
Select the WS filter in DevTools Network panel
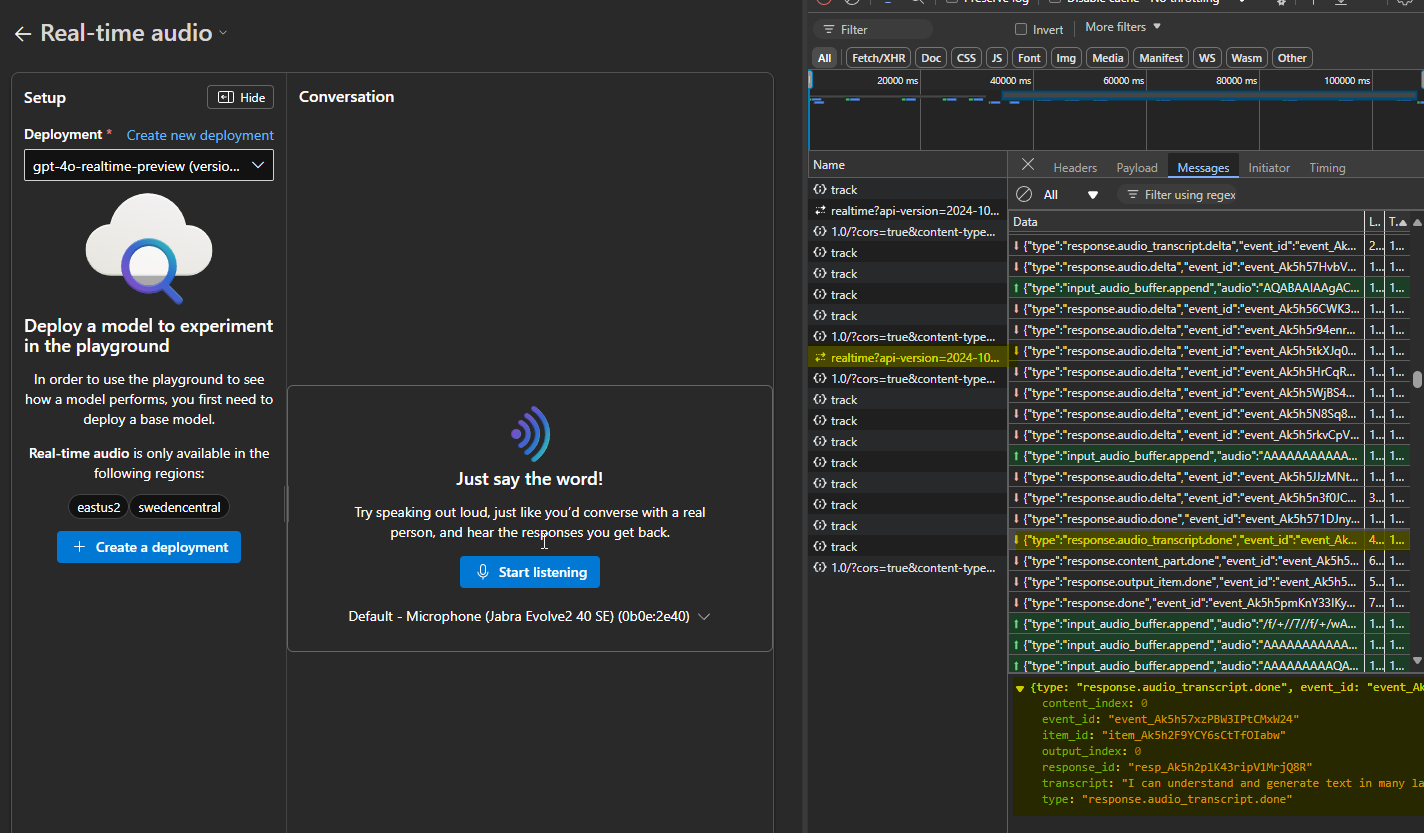[x=1206, y=57]
